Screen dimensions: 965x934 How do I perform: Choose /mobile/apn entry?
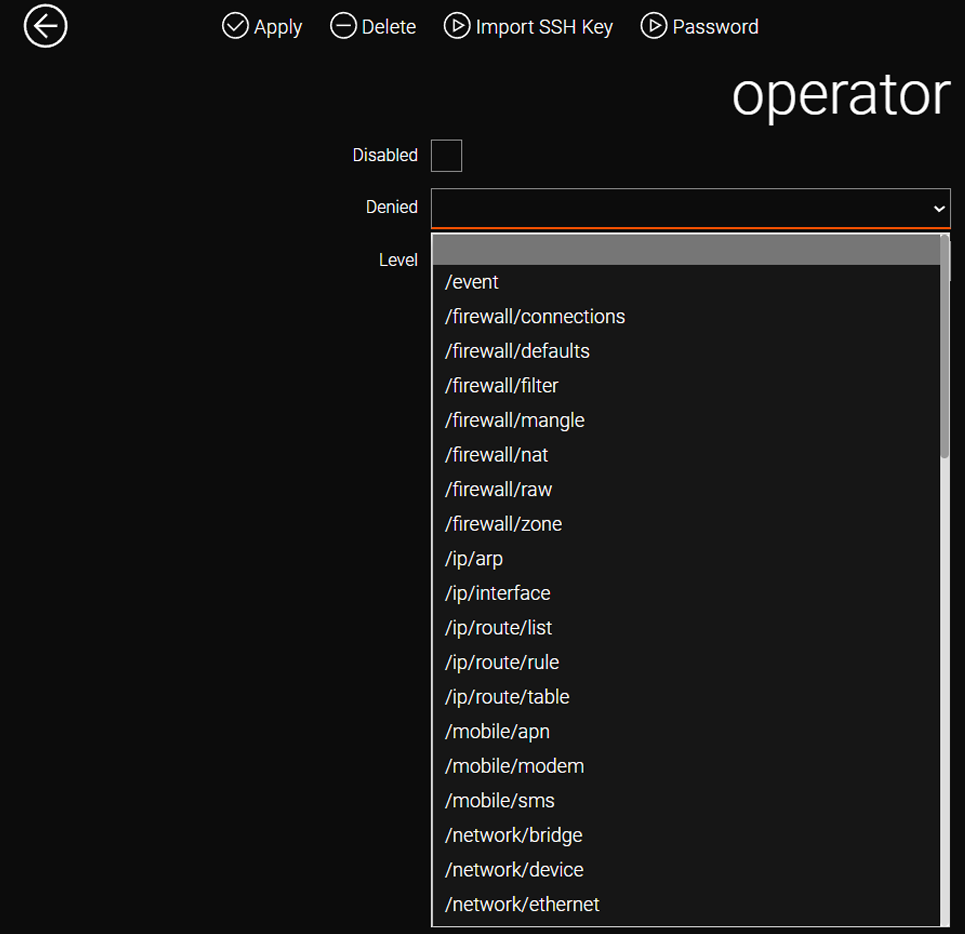(x=686, y=731)
